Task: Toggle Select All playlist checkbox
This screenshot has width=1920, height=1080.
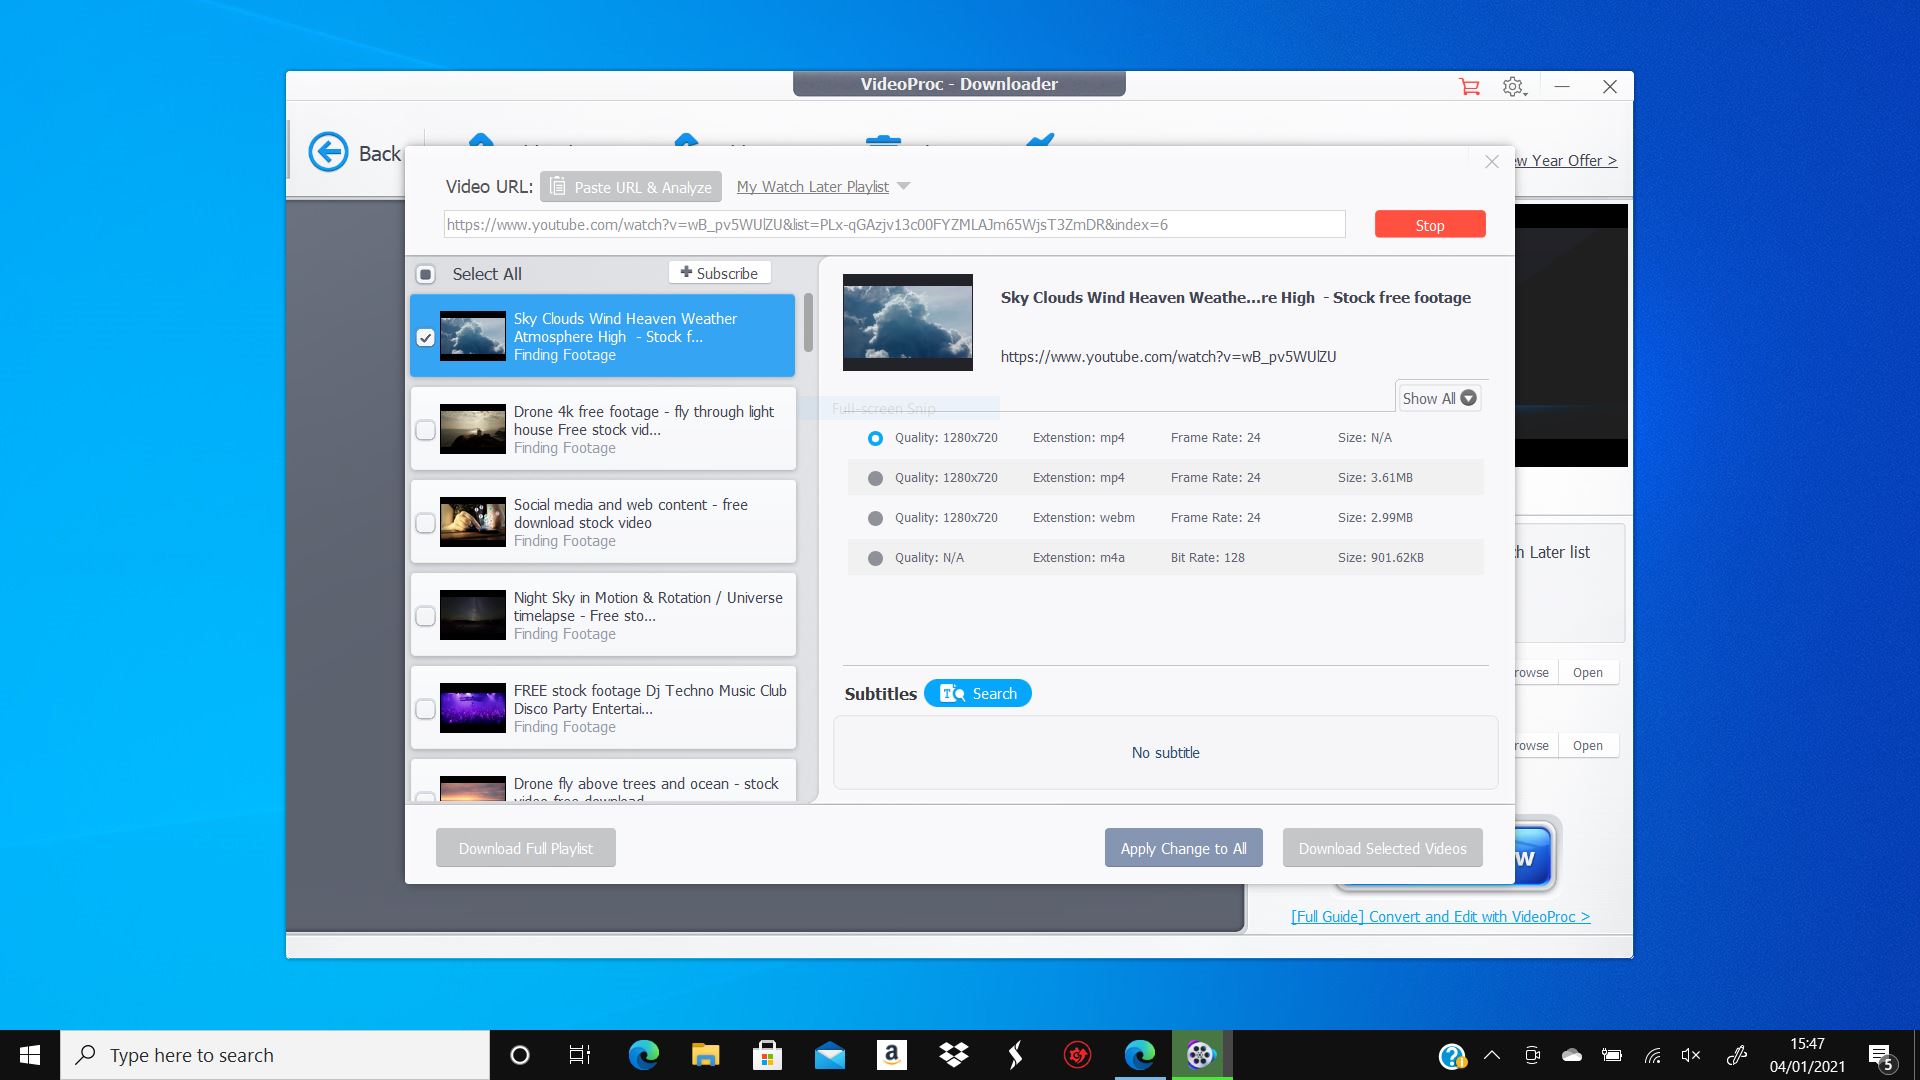Action: tap(423, 273)
